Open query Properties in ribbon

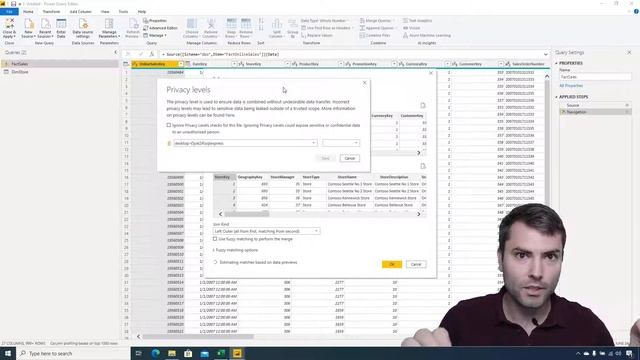click(x=155, y=20)
